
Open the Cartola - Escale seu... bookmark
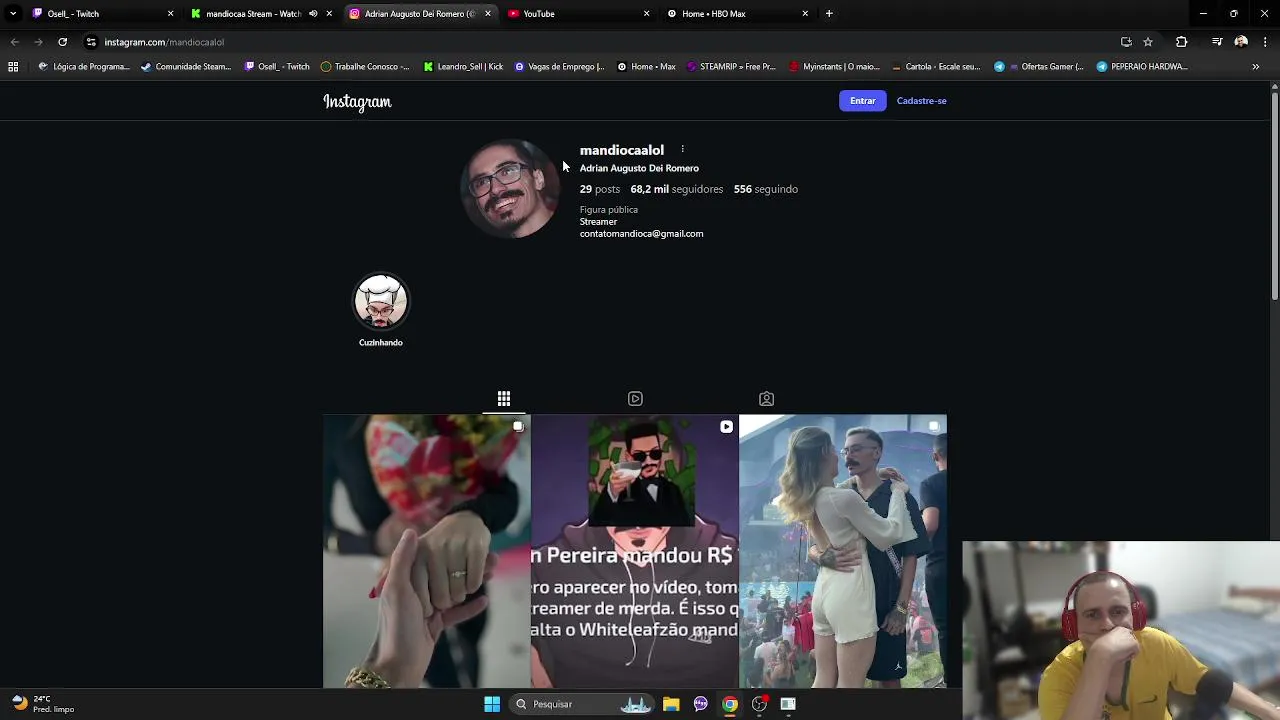click(936, 67)
